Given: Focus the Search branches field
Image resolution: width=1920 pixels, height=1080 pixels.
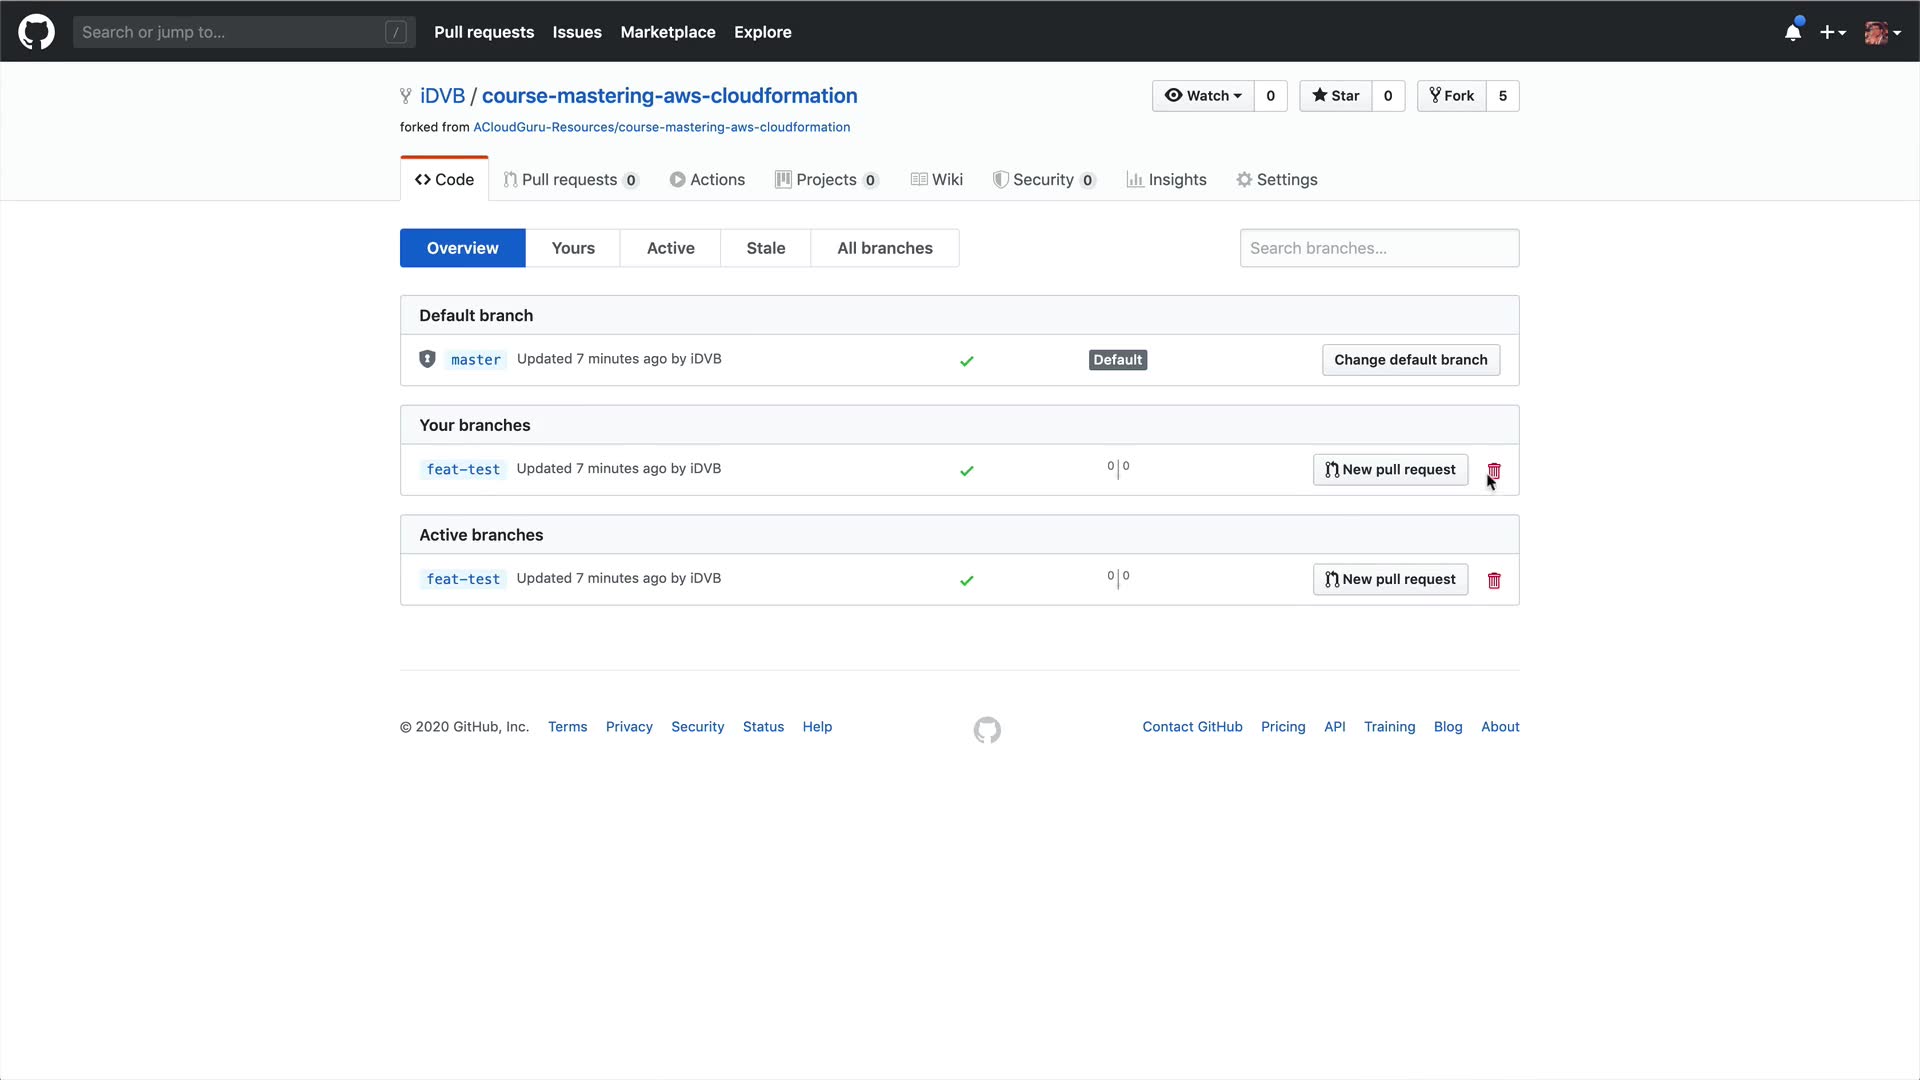Looking at the screenshot, I should pos(1379,248).
